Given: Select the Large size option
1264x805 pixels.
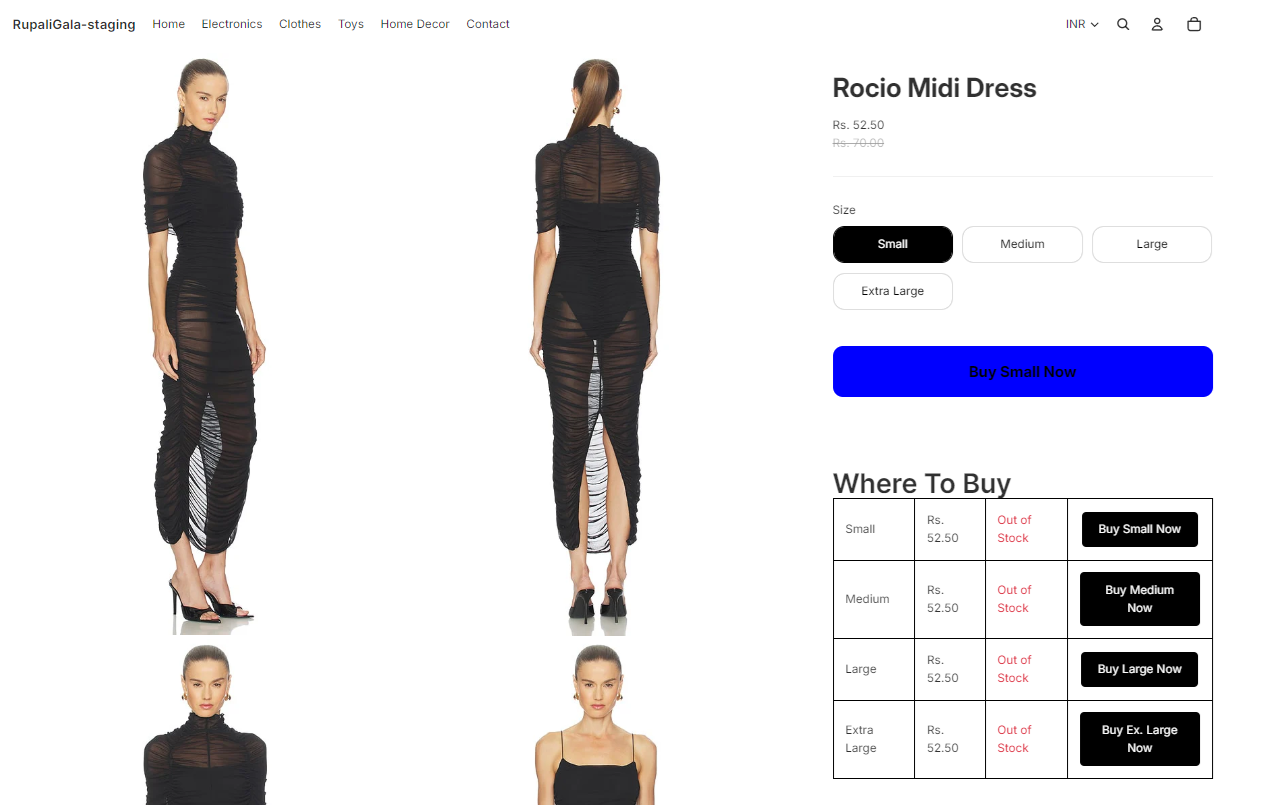Looking at the screenshot, I should (1152, 244).
